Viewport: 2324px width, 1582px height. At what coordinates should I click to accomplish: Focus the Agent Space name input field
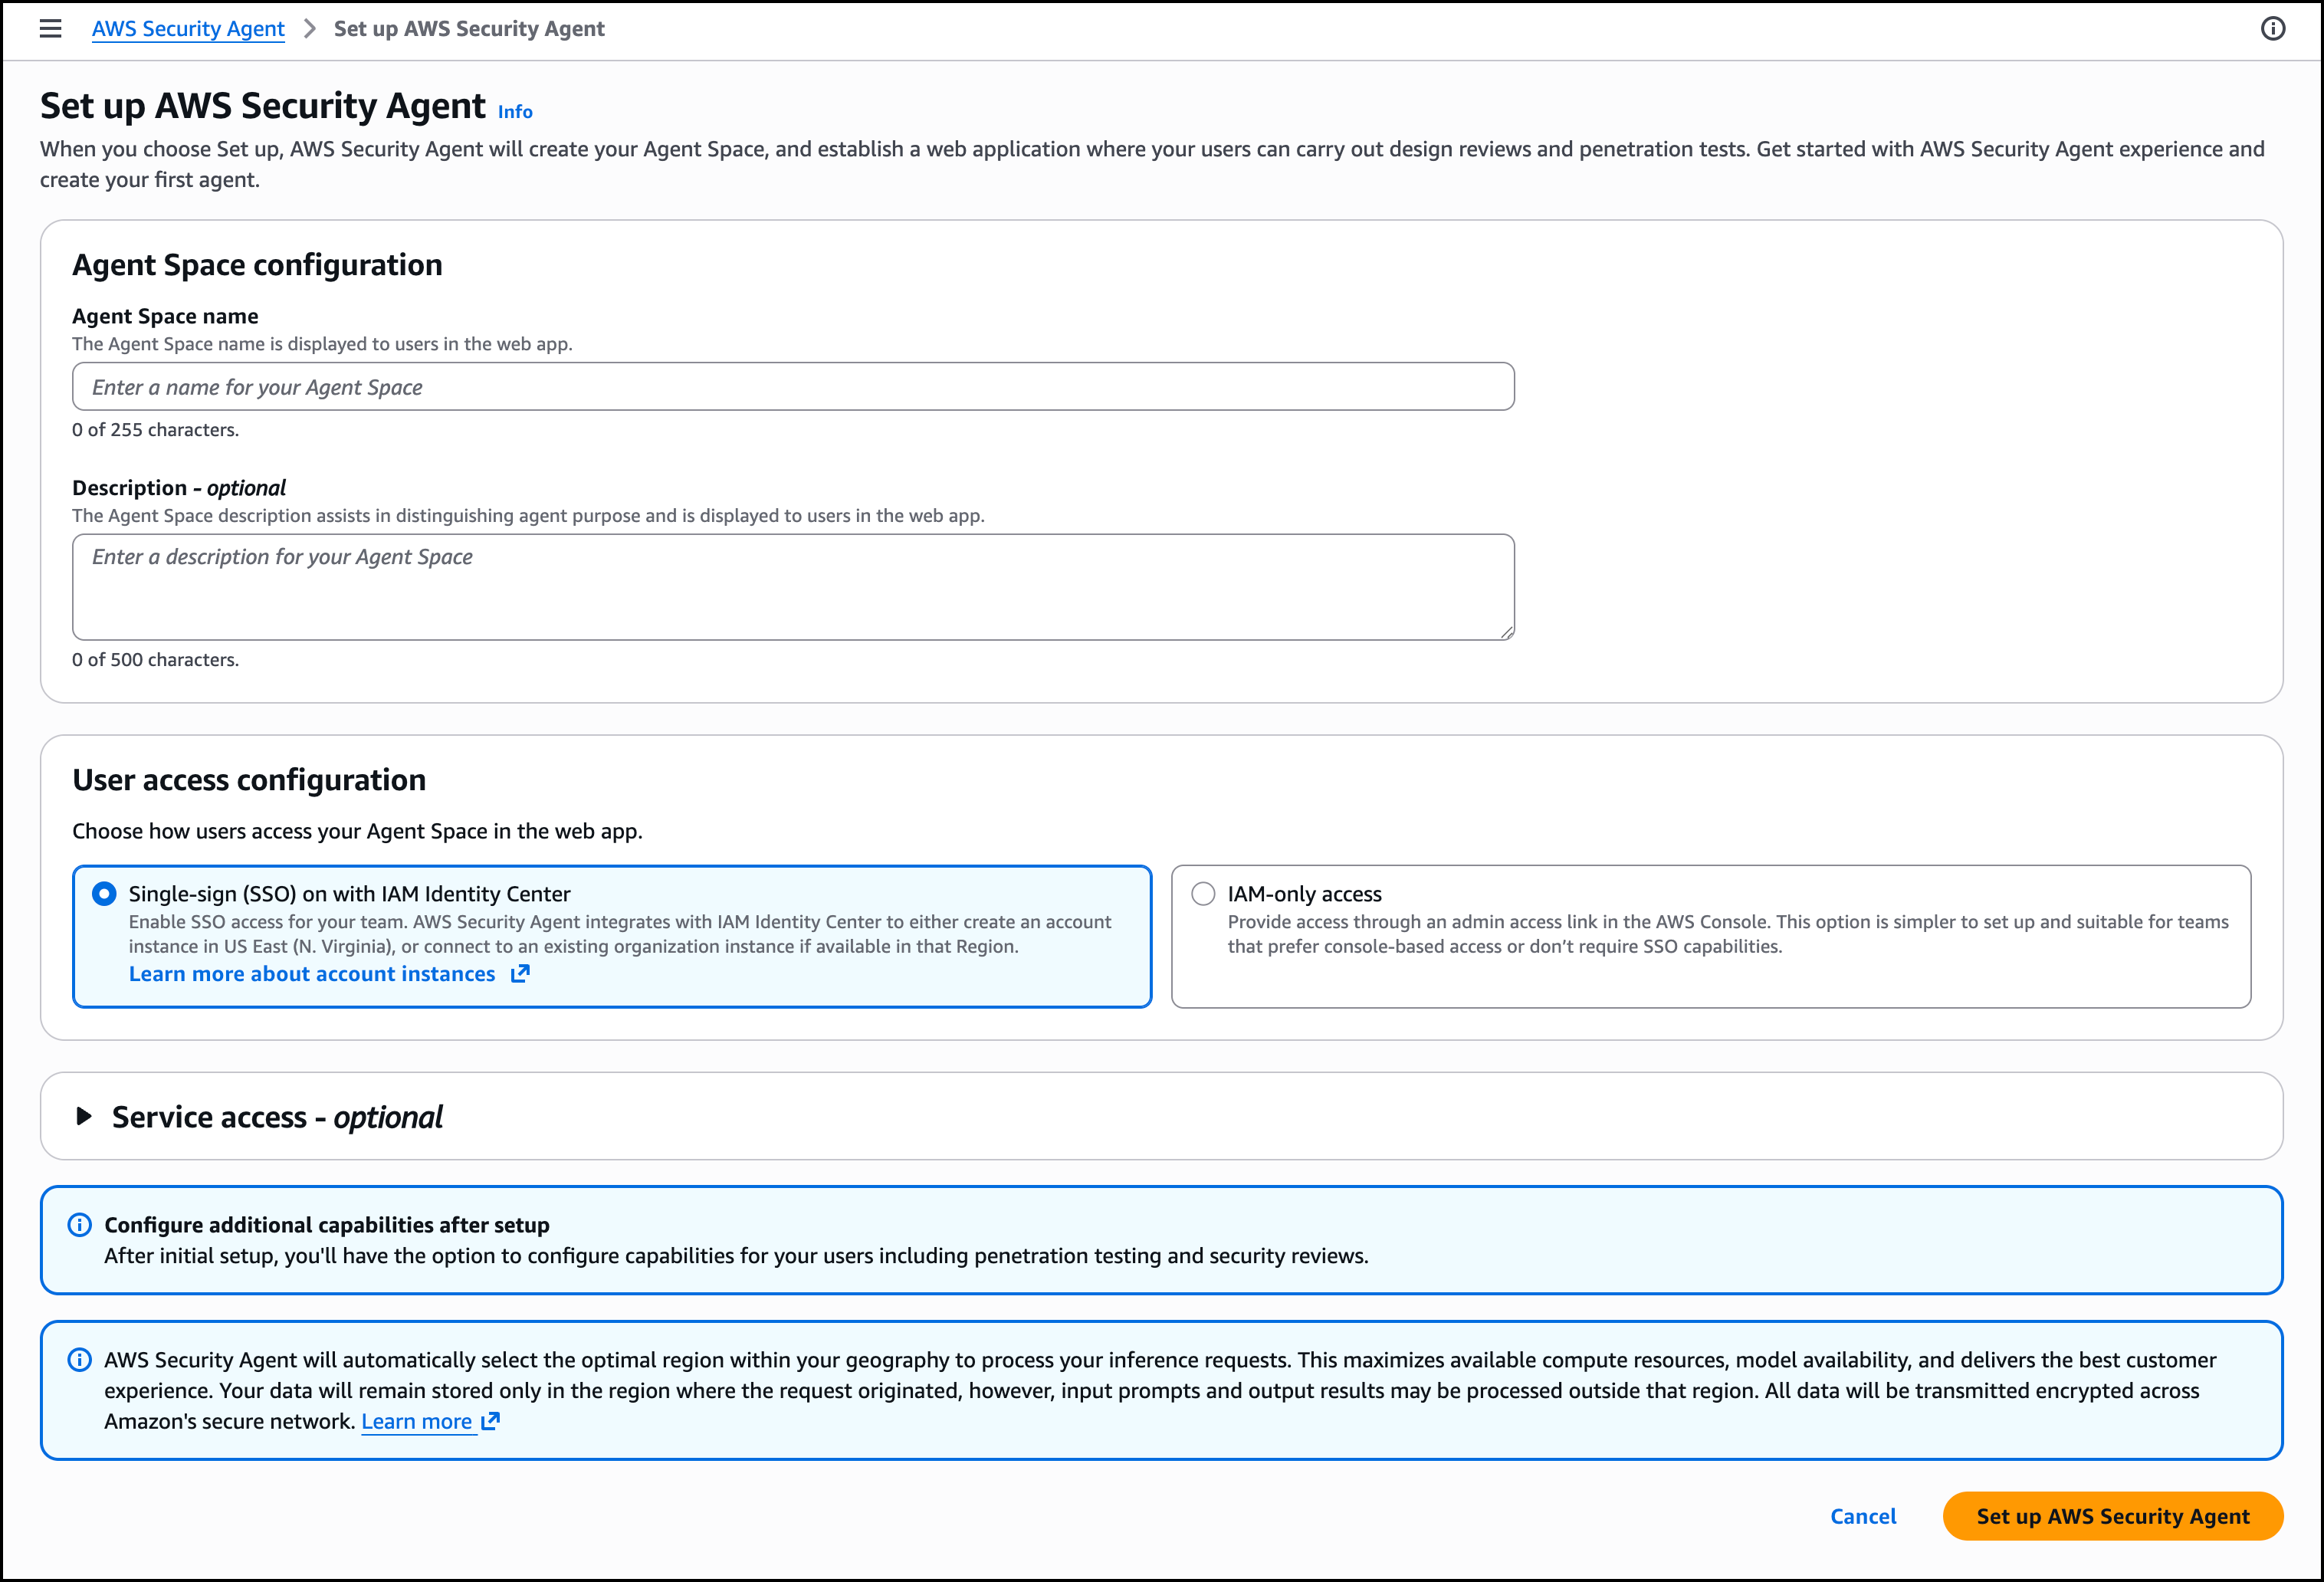tap(792, 387)
